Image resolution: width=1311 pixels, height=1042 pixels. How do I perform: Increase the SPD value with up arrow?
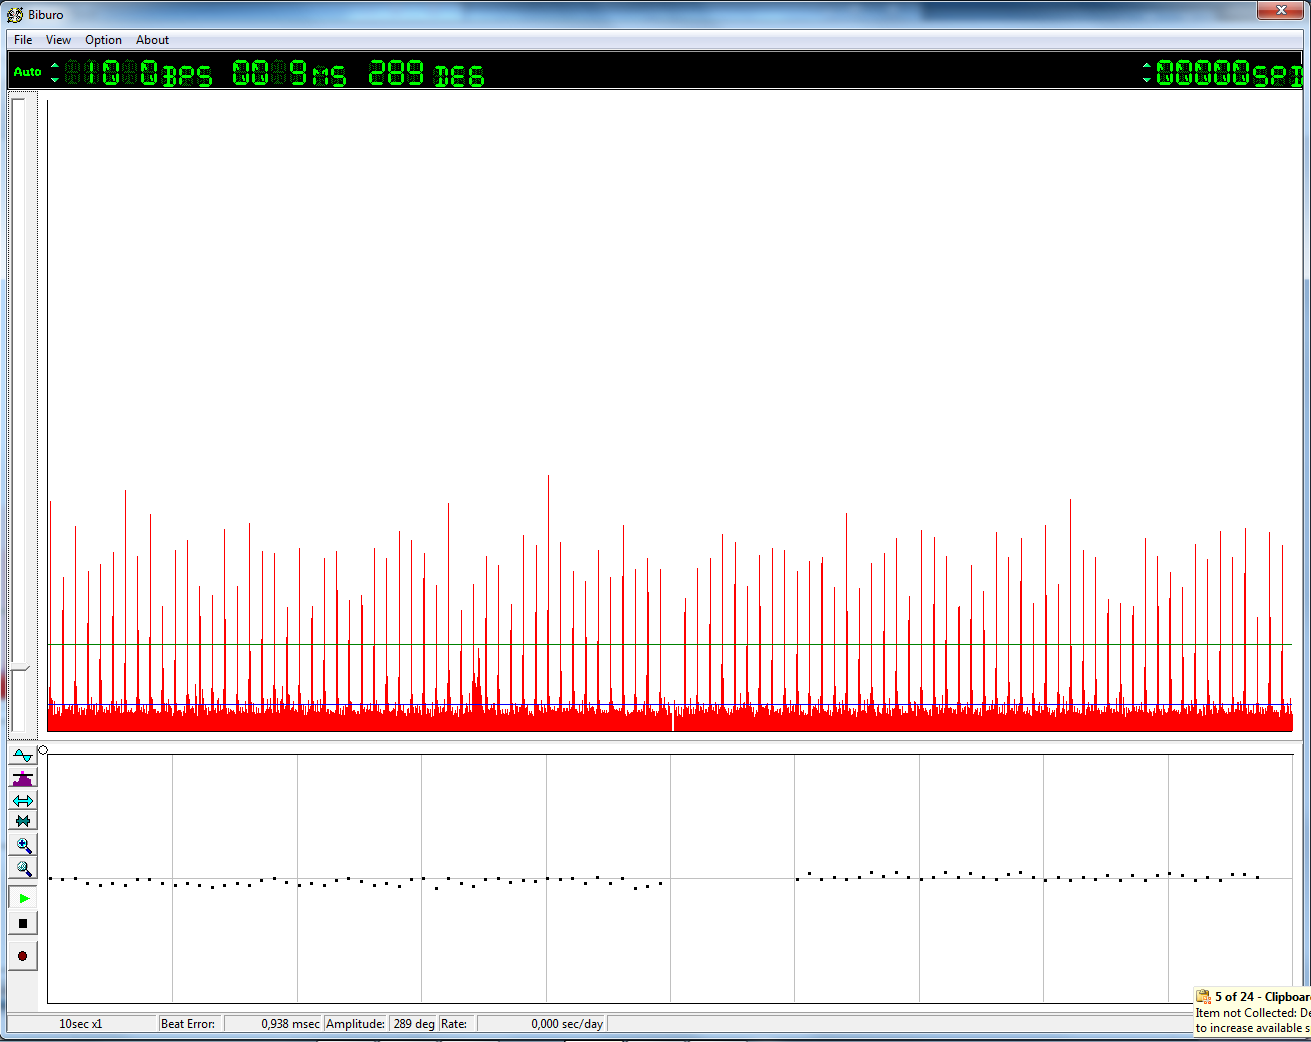(1146, 66)
